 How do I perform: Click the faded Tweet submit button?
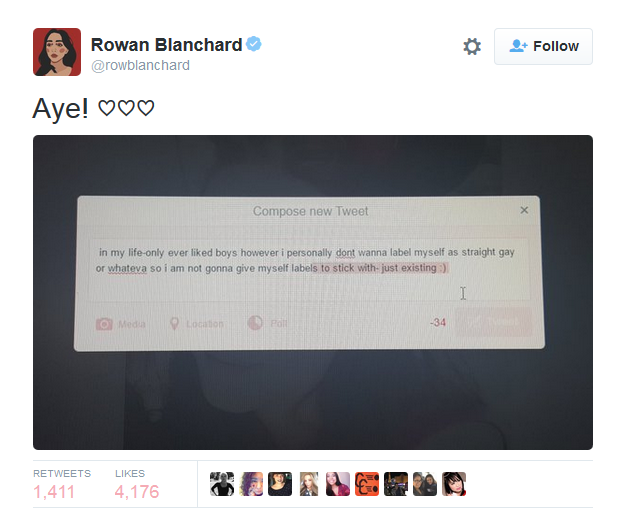[x=494, y=322]
